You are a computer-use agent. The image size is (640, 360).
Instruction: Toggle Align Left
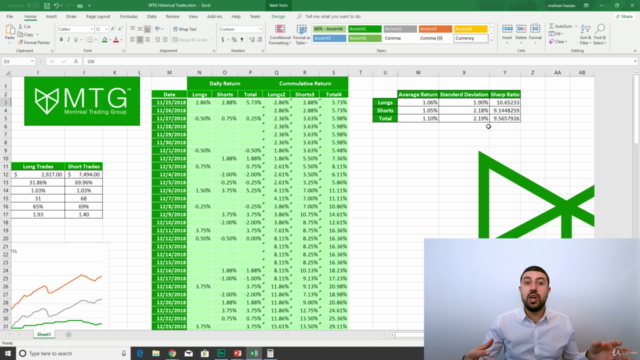click(x=133, y=40)
